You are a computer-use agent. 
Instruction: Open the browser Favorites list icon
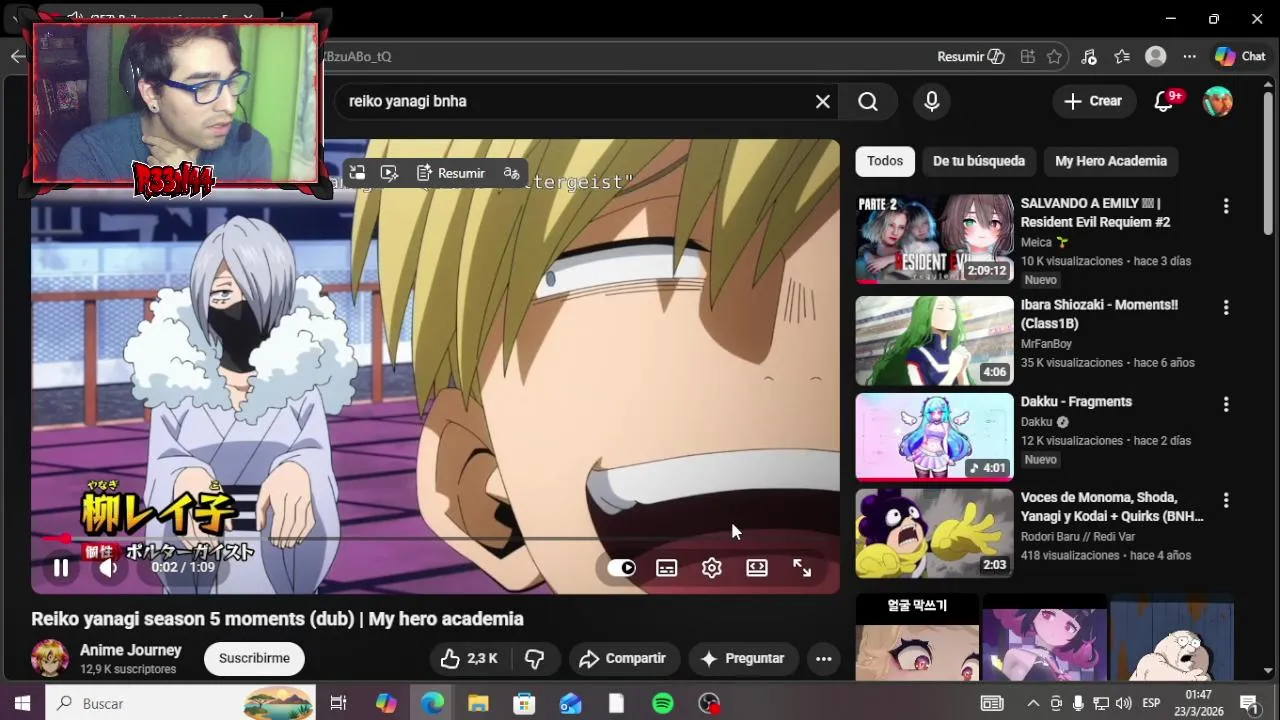[1122, 57]
